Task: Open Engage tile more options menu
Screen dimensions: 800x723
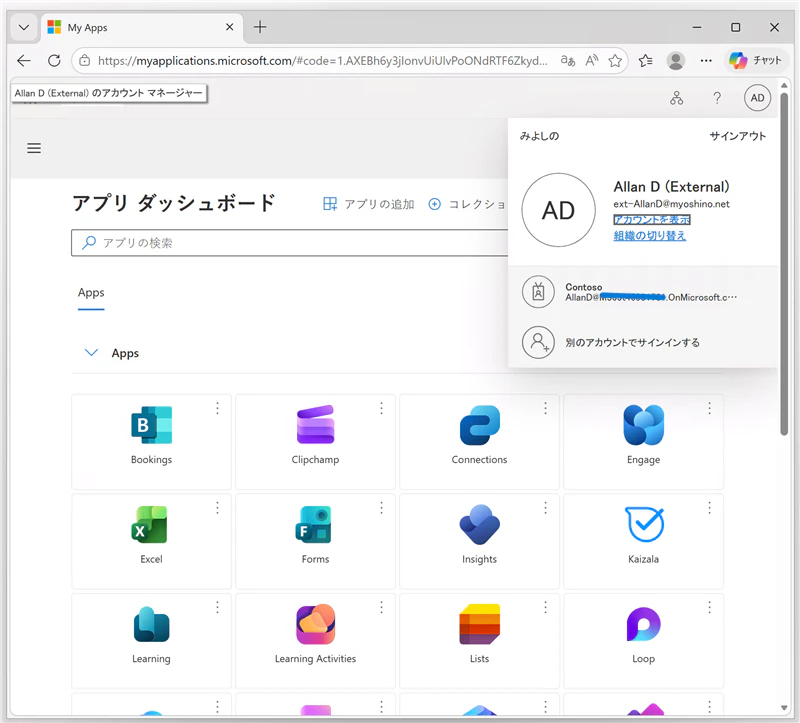Action: click(709, 408)
